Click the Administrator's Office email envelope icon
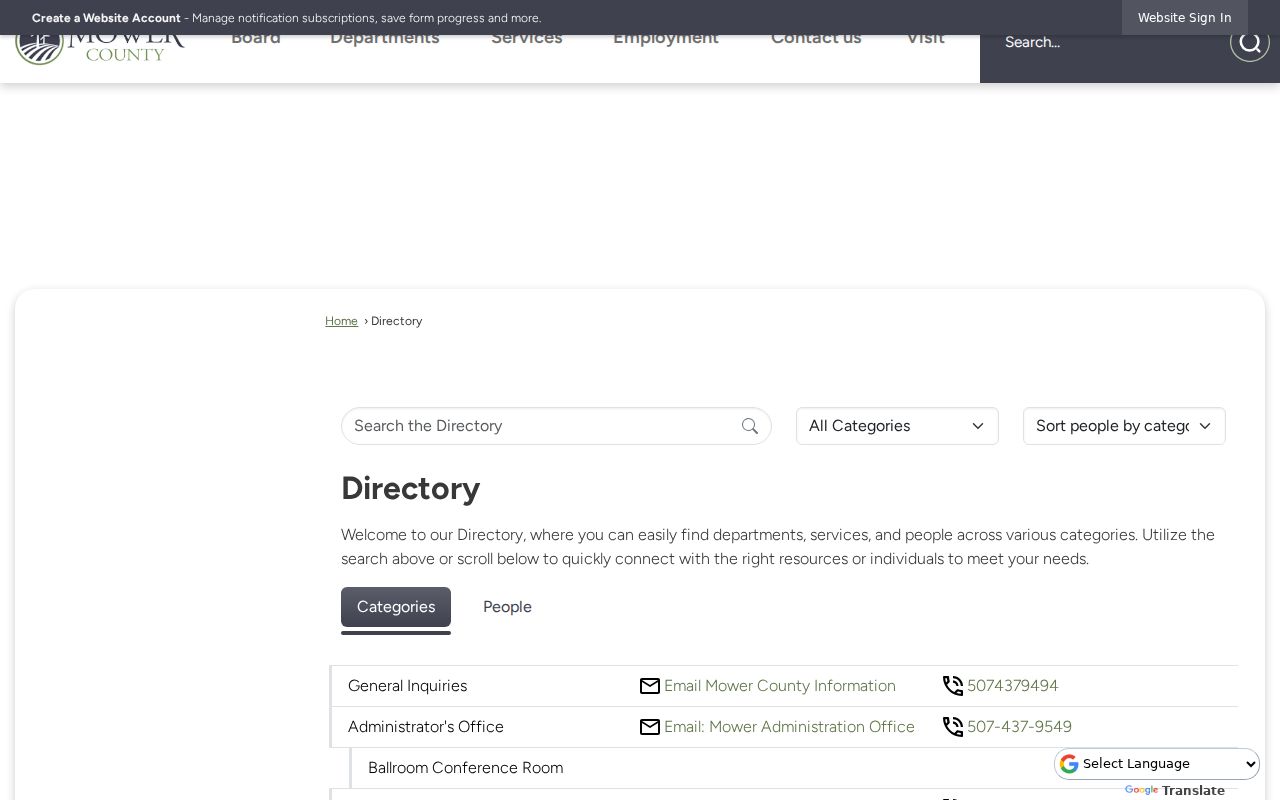Viewport: 1280px width, 800px height. (x=650, y=727)
